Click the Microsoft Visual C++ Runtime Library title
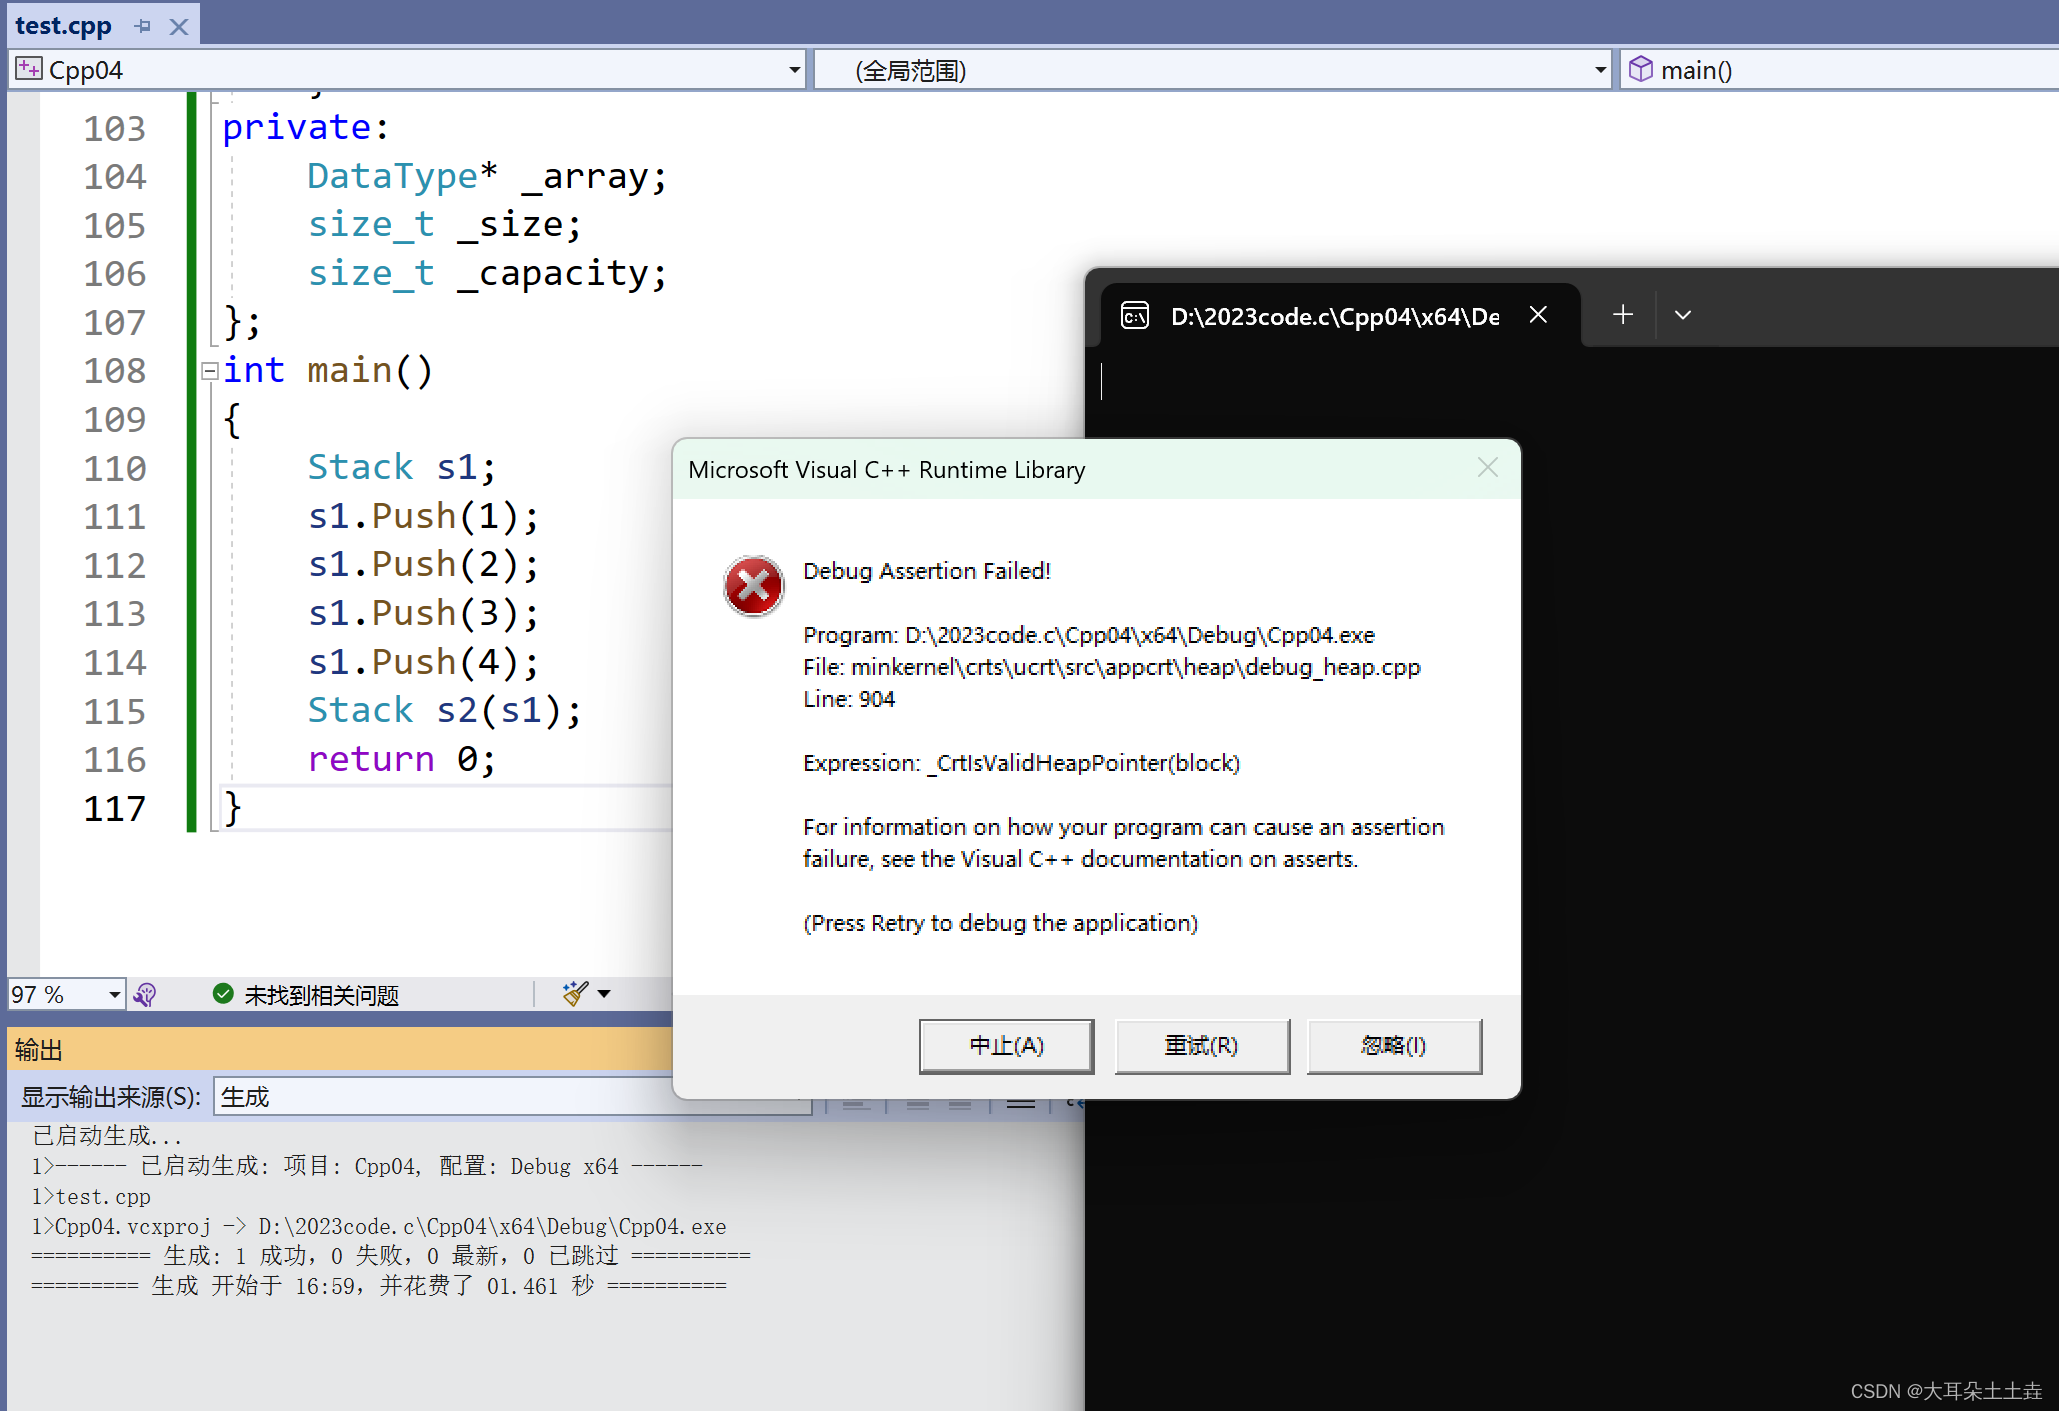 click(x=886, y=470)
